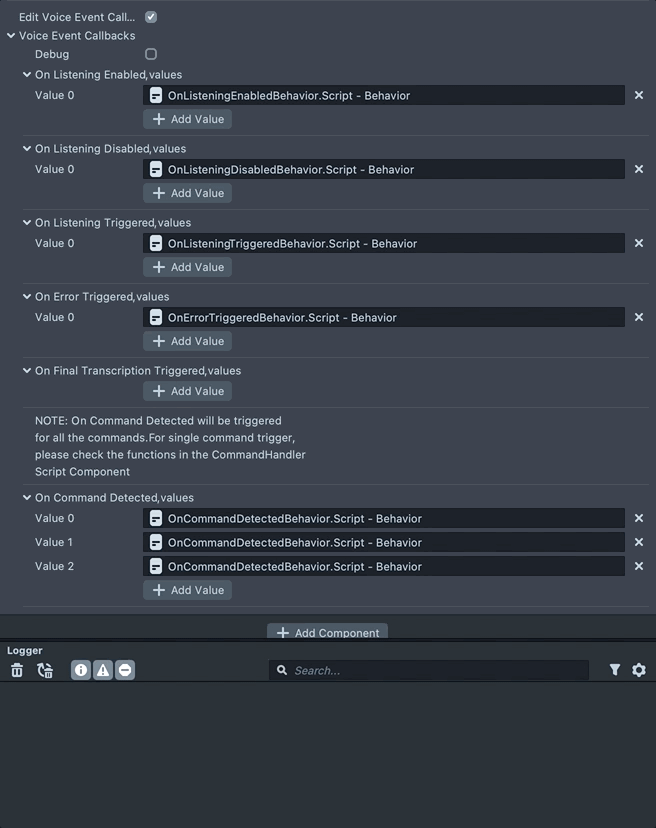Remove Value 2 from On Command Detected
Viewport: 656px width, 828px height.
pyautogui.click(x=639, y=566)
